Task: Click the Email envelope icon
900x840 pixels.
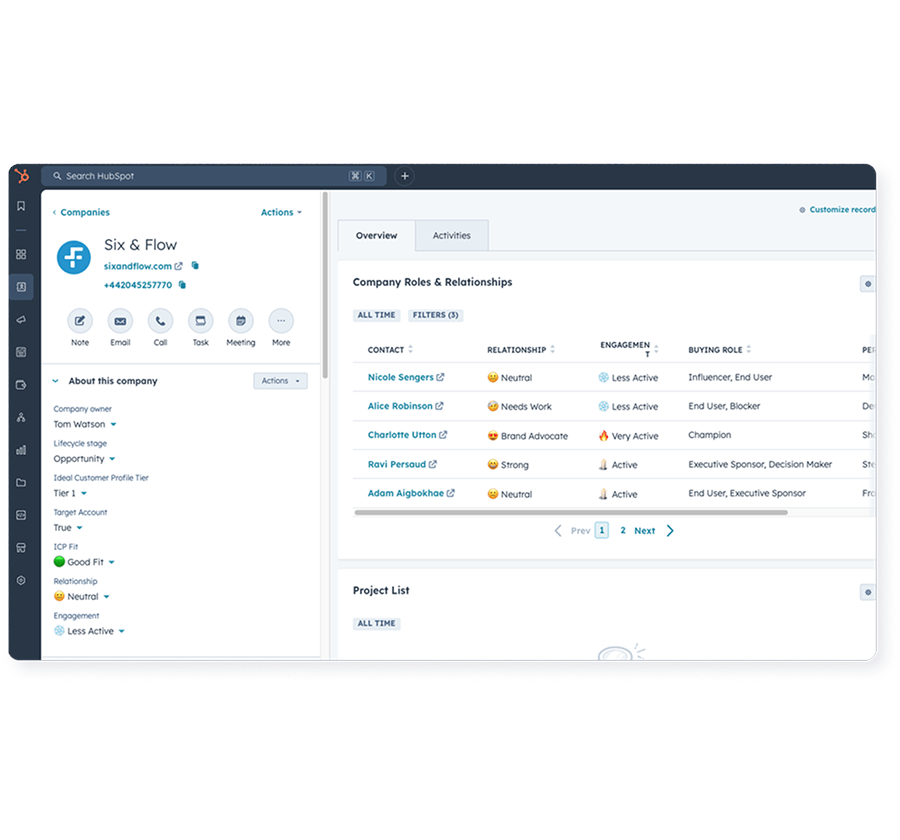Action: point(120,321)
